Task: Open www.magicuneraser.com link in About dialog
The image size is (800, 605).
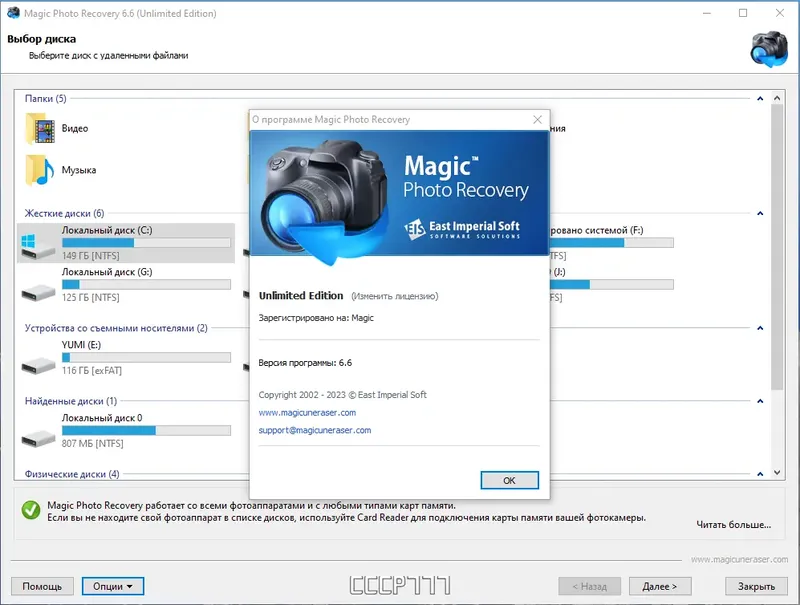Action: click(307, 412)
